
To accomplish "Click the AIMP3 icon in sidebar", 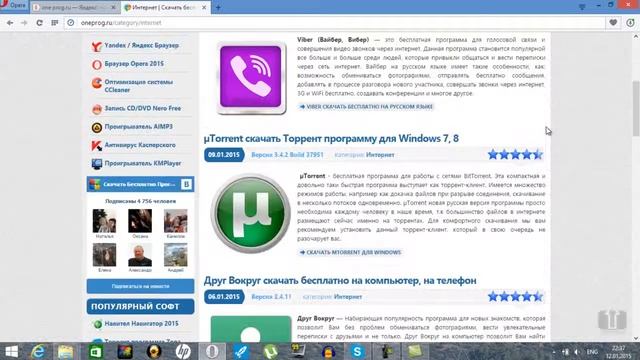I will click(x=97, y=128).
